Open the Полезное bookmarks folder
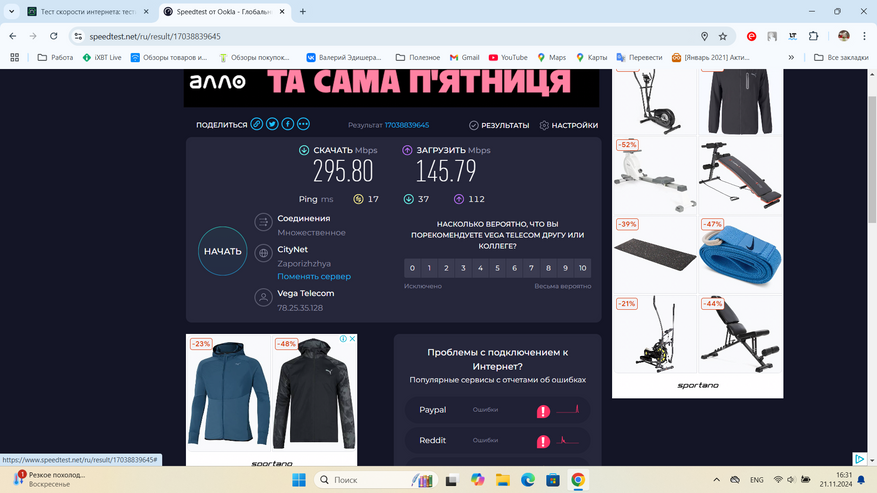The width and height of the screenshot is (877, 493). 418,57
